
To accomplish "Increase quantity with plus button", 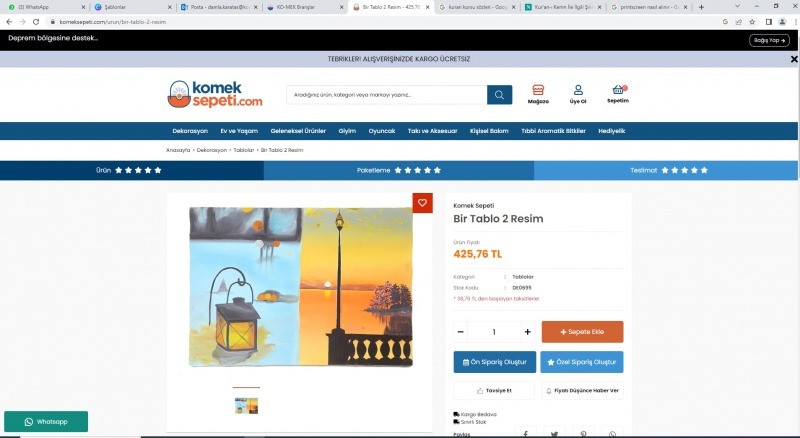I will (528, 332).
